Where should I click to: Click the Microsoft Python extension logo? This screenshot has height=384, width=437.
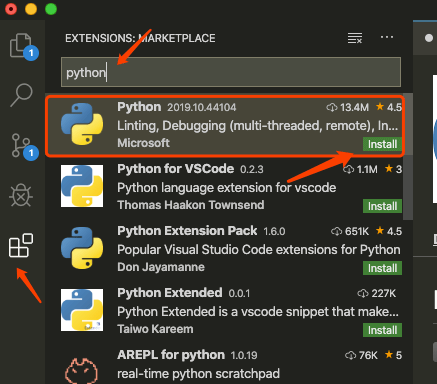82,124
